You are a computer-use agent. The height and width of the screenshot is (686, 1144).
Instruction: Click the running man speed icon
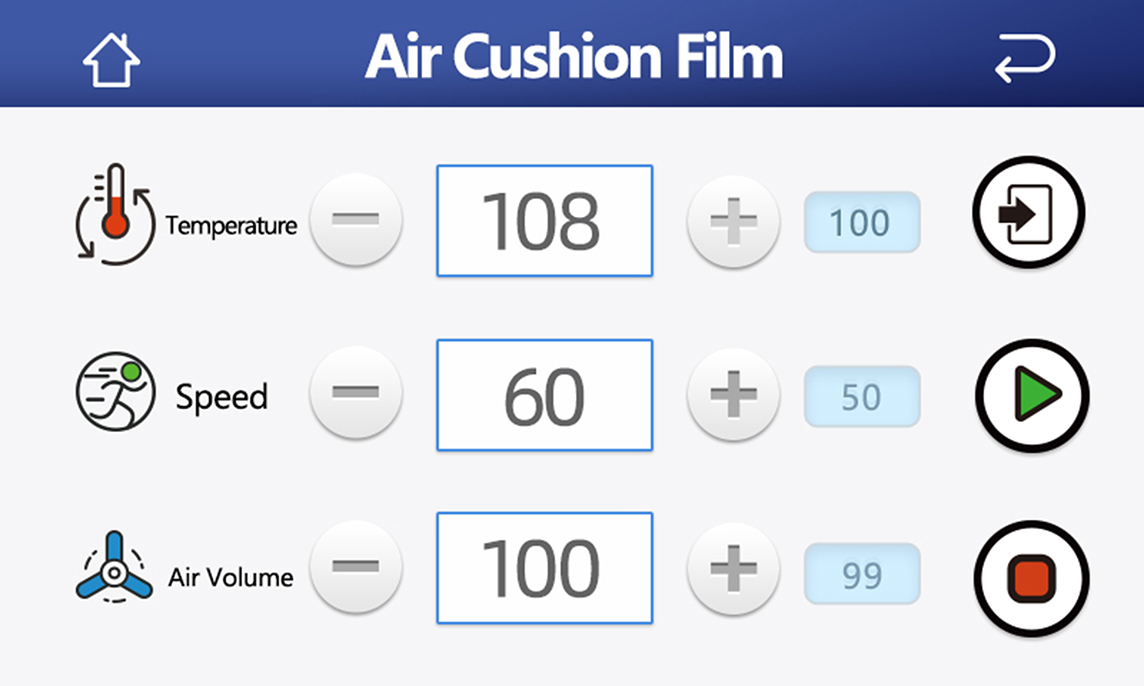coord(116,391)
